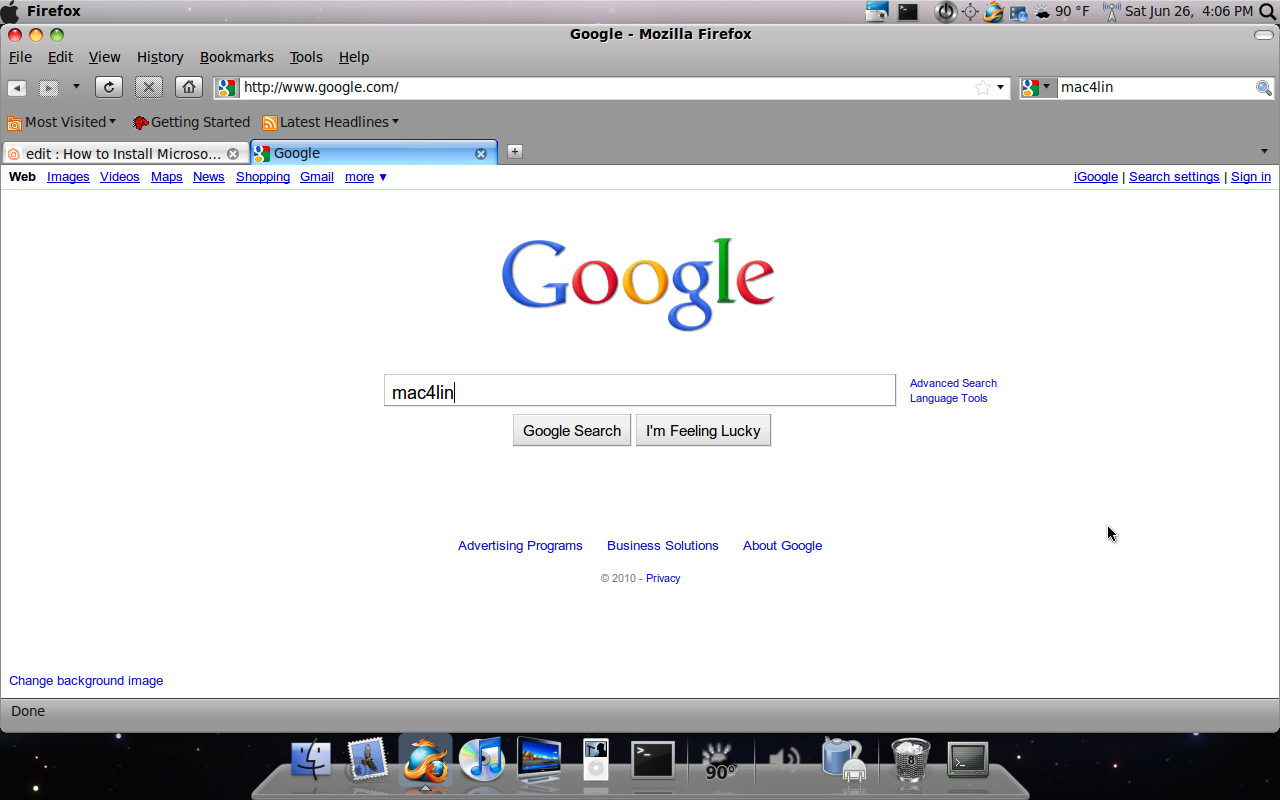
Task: Click the terminal icon in top panel
Action: (908, 12)
